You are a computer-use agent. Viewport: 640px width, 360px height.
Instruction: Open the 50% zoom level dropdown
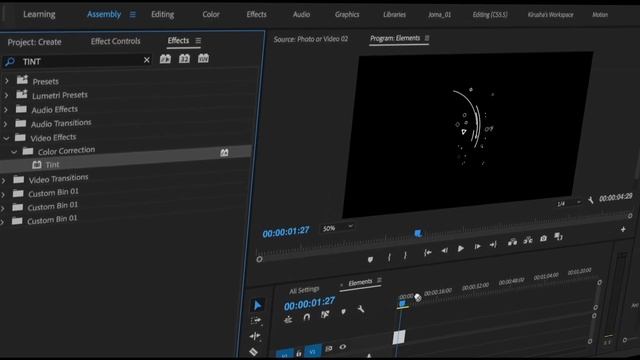337,228
